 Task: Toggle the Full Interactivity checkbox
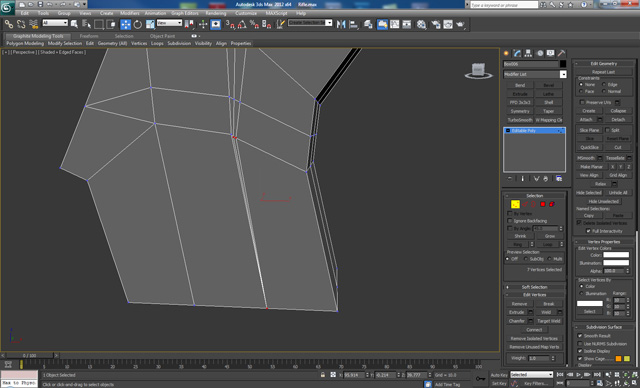click(x=588, y=231)
